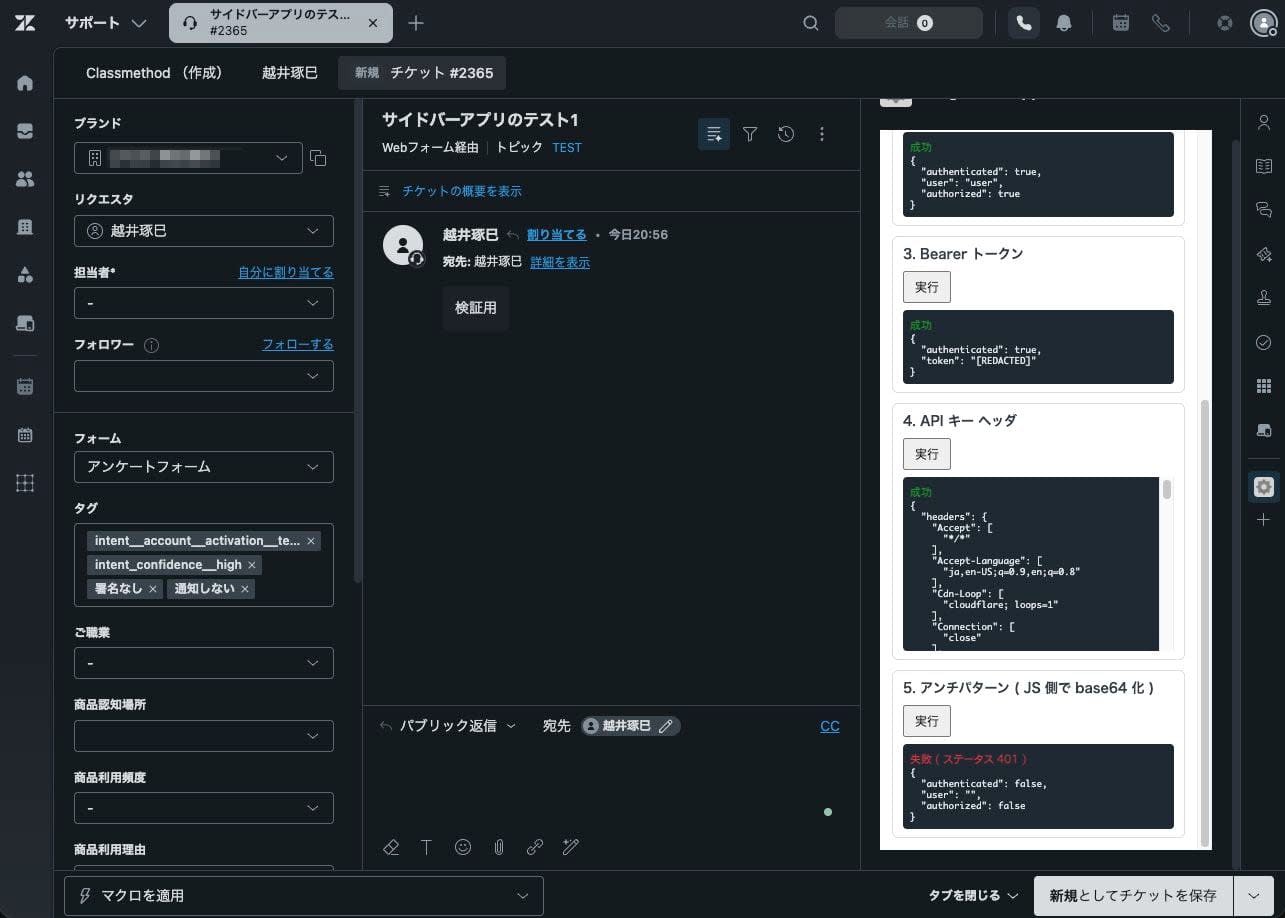Open notifications bell icon
The image size is (1285, 918).
pyautogui.click(x=1064, y=23)
